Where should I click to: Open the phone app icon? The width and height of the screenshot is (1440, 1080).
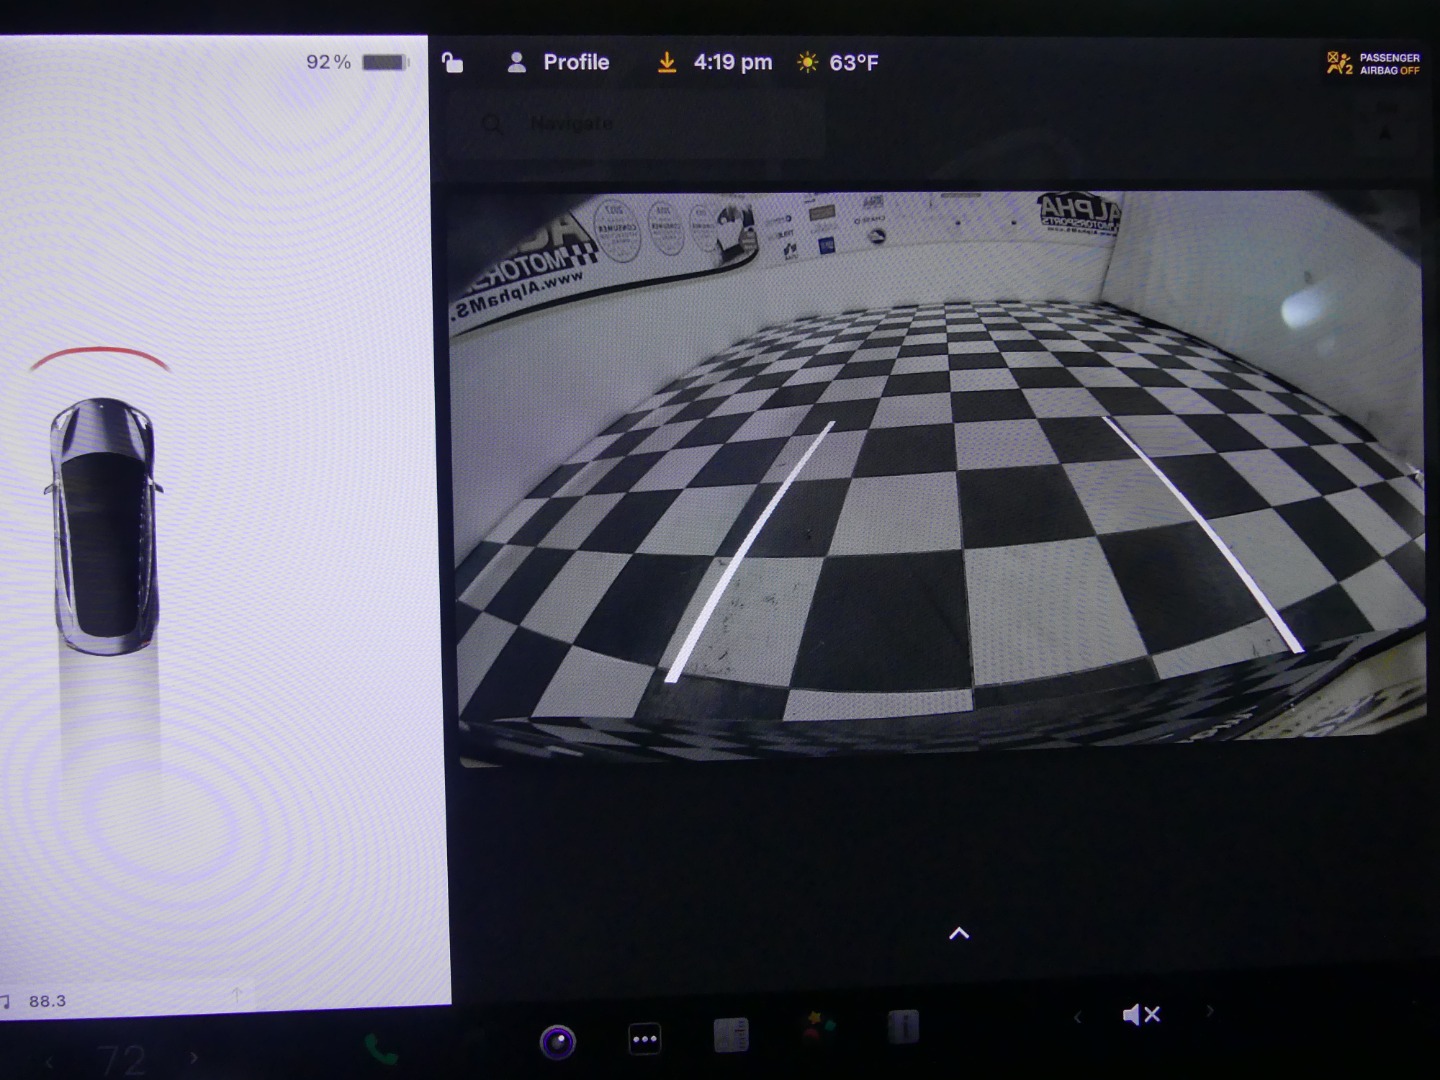[381, 1048]
